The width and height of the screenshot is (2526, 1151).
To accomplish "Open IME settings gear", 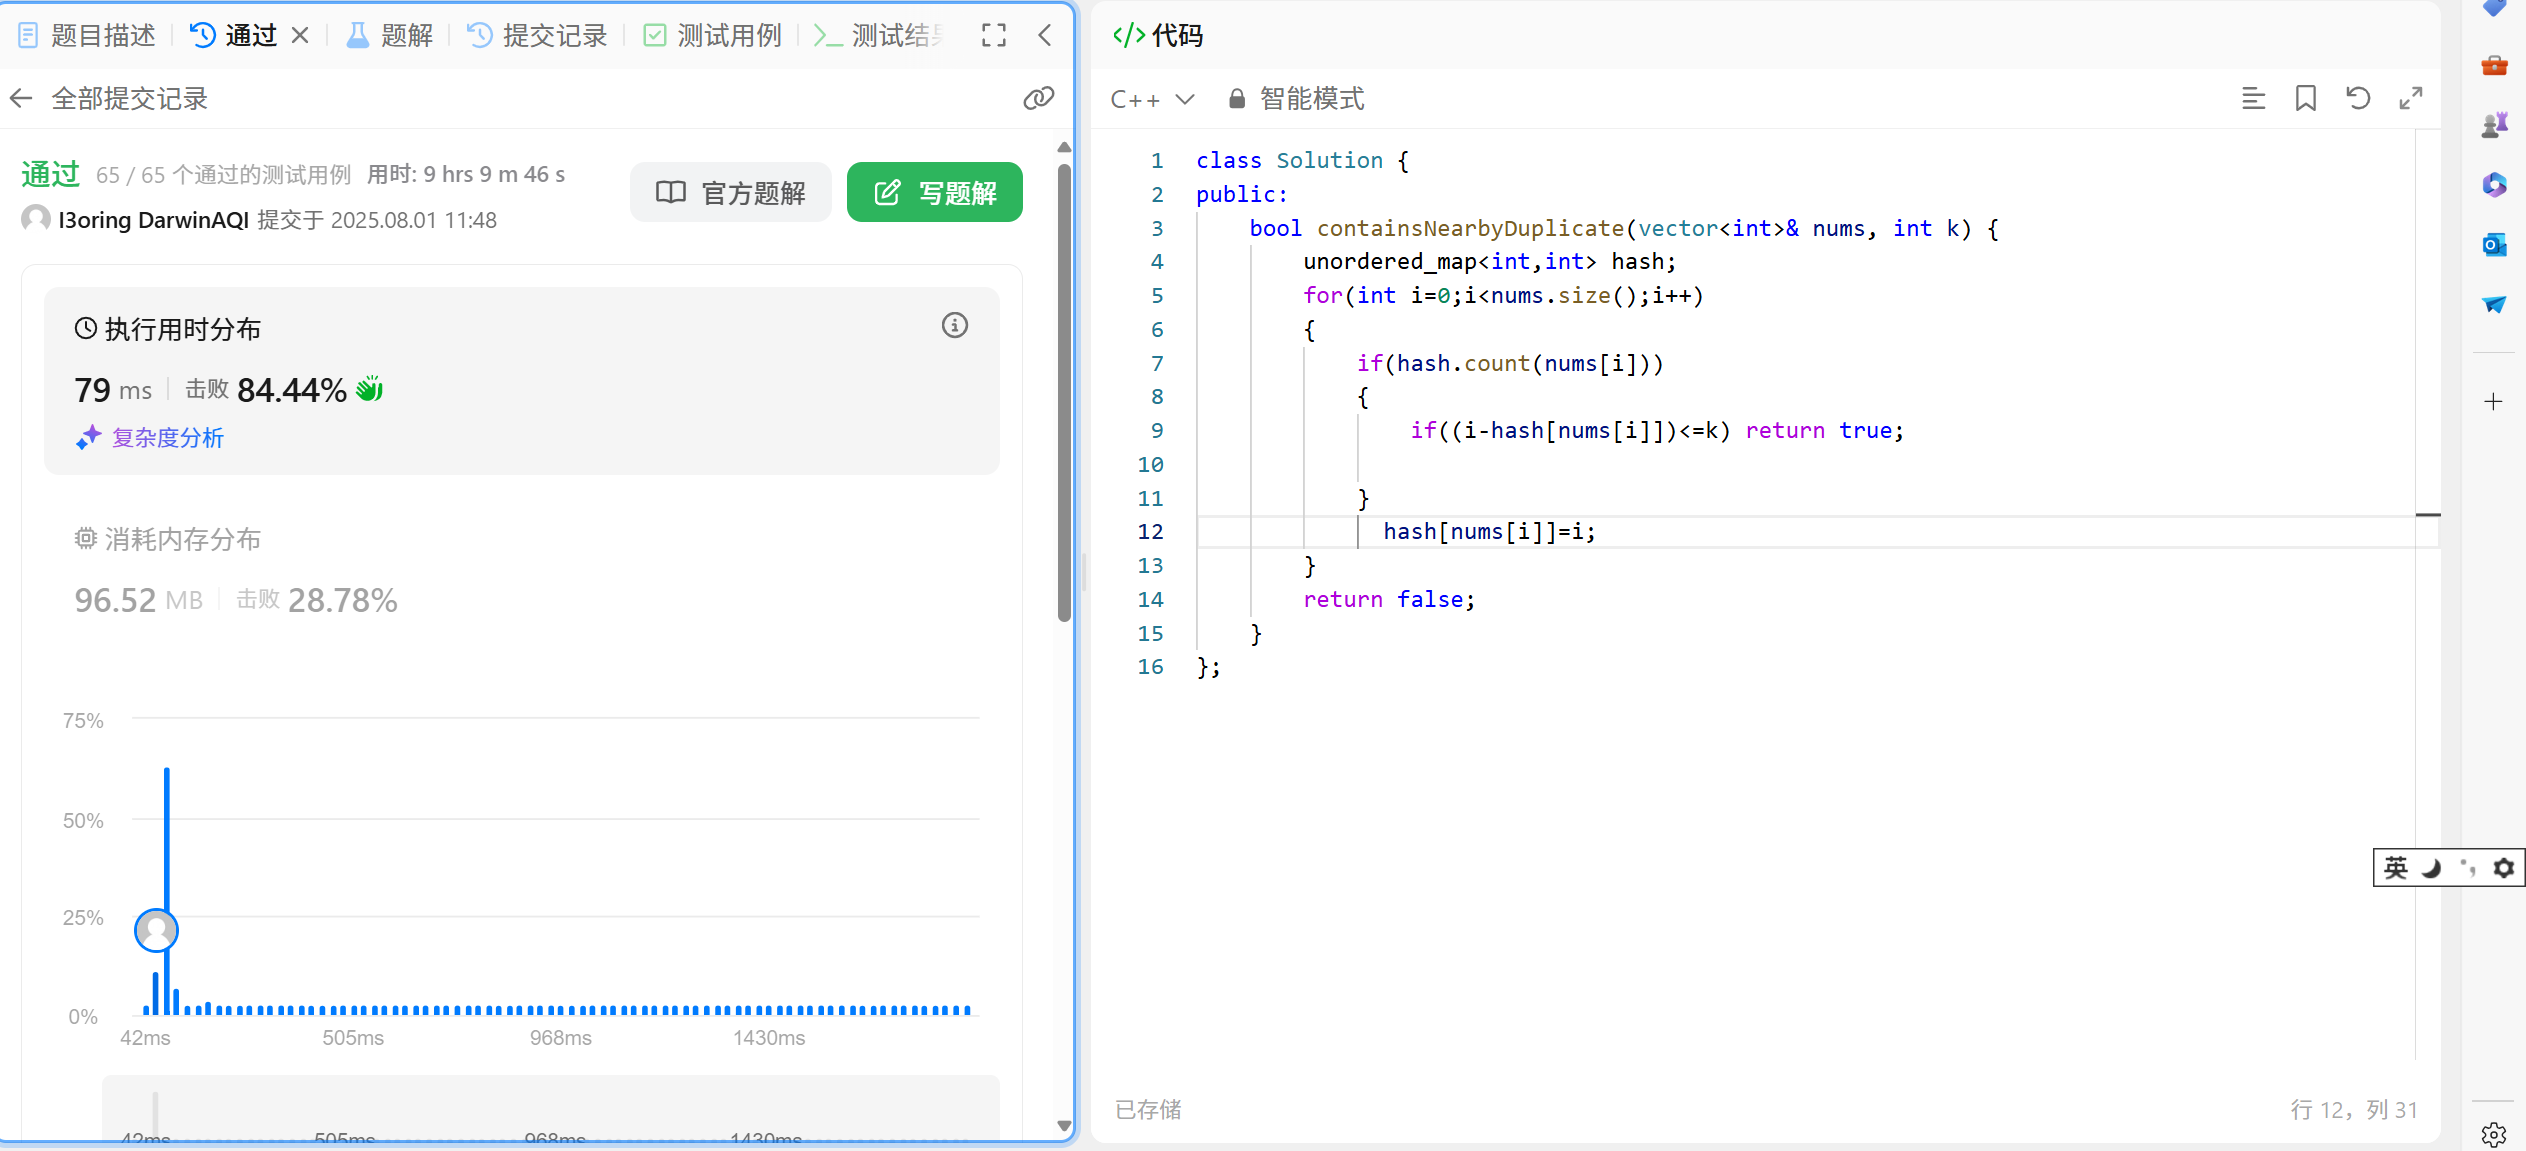I will click(x=2503, y=868).
